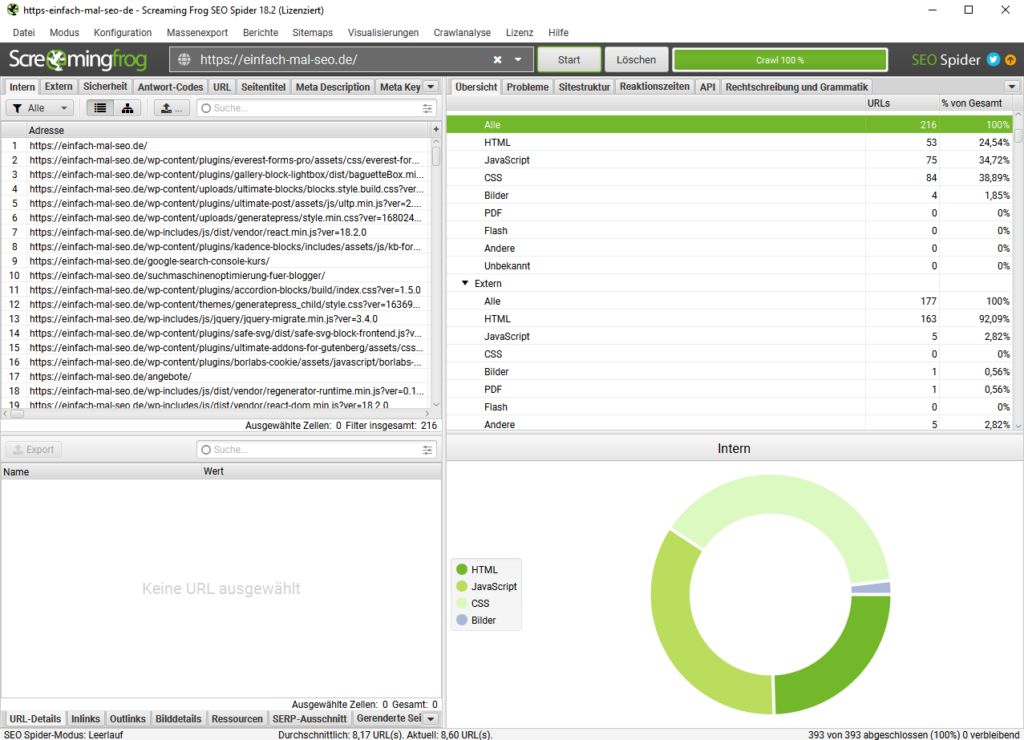Open the SERP-Ausschnitt tab at the bottom
The image size is (1024, 740).
[x=310, y=718]
